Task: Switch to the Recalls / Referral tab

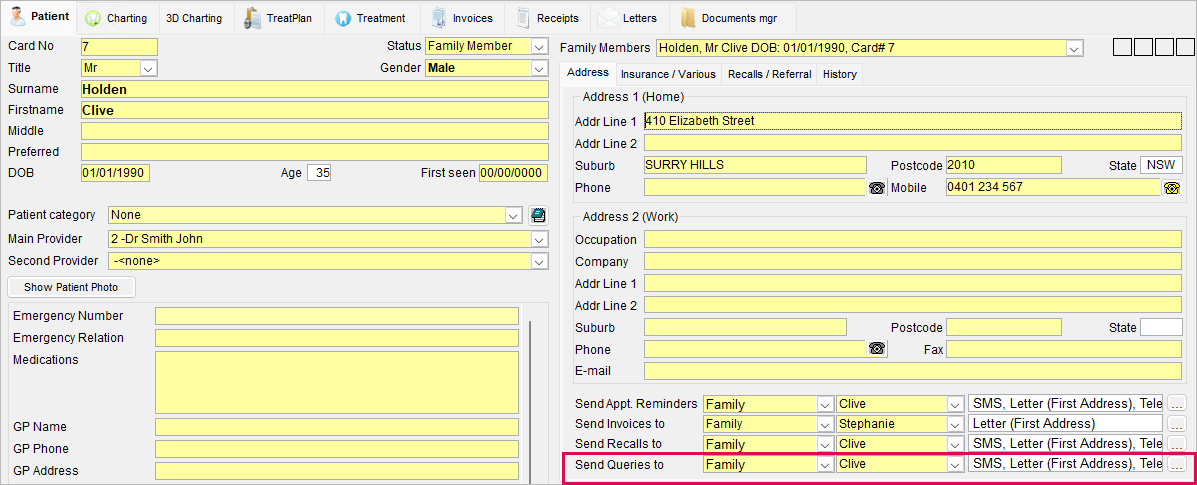Action: click(769, 74)
